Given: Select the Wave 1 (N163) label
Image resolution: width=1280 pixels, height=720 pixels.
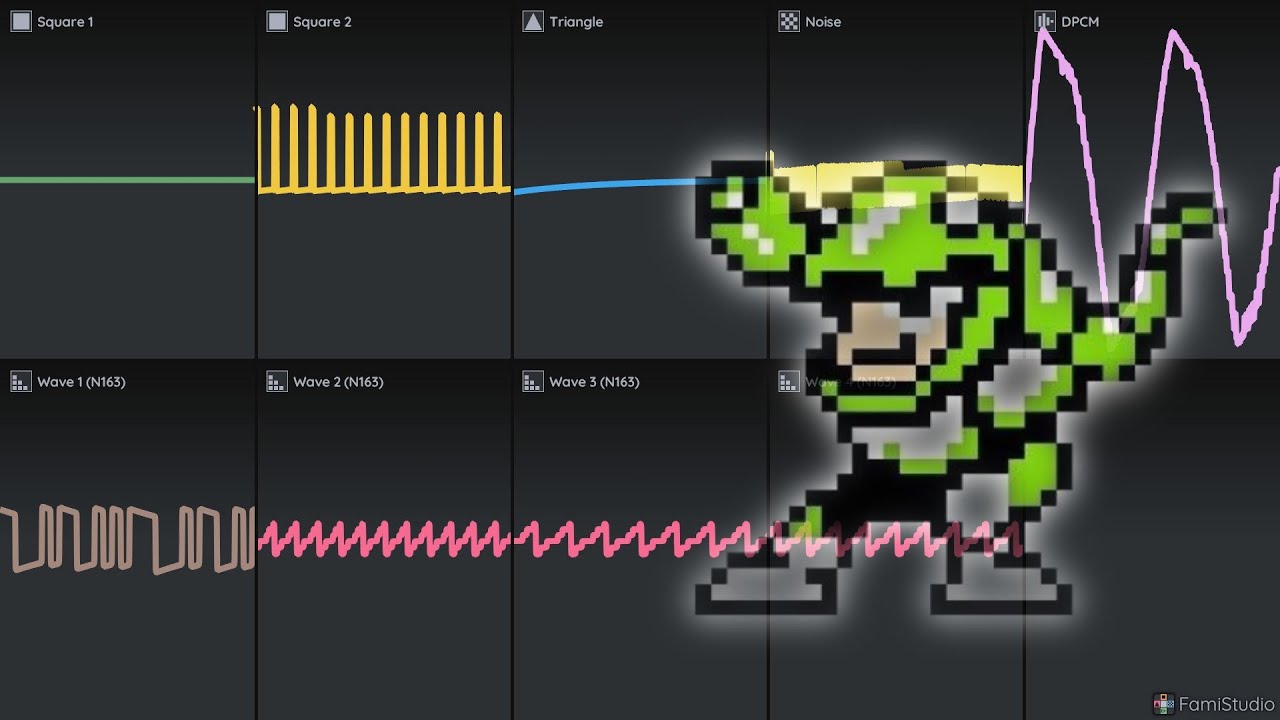Looking at the screenshot, I should [x=81, y=382].
